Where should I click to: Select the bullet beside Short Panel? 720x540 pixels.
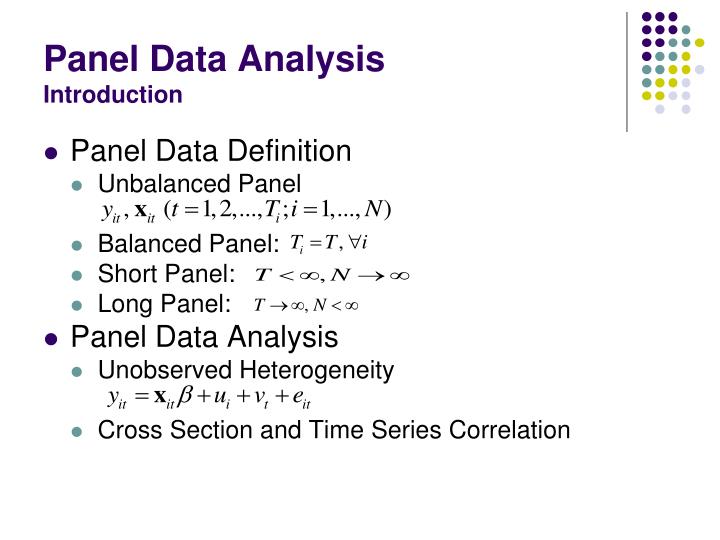pyautogui.click(x=81, y=275)
